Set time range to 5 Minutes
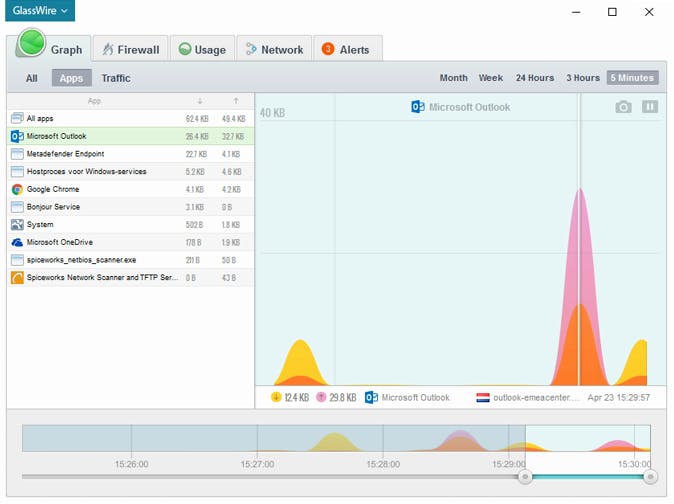 click(632, 78)
